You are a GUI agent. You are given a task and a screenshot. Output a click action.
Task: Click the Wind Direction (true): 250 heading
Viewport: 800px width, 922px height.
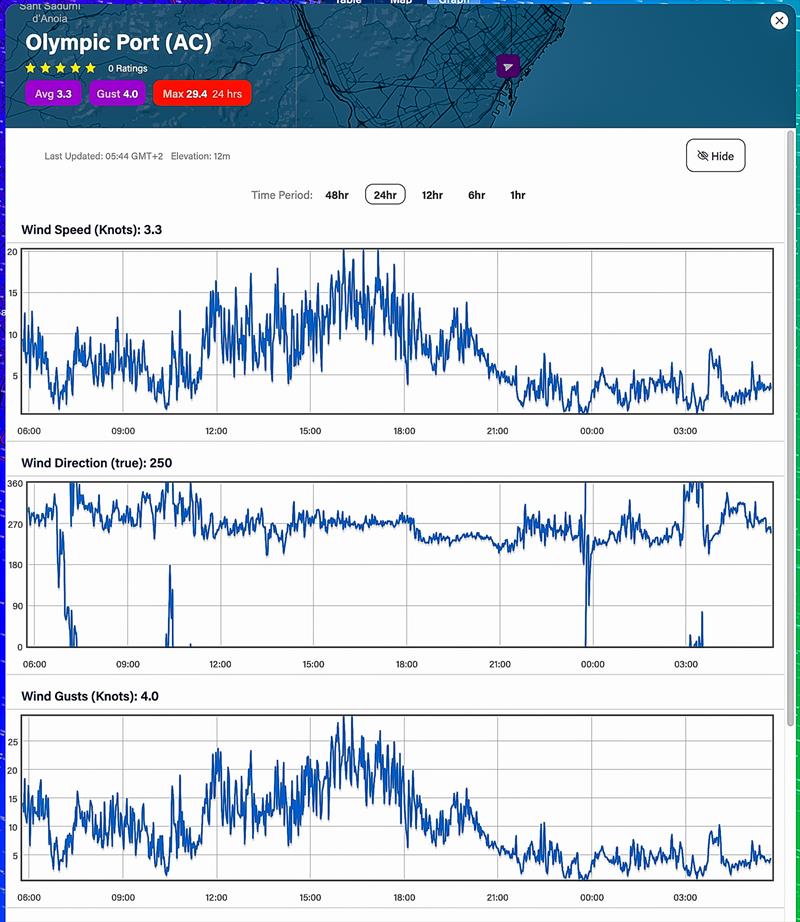click(96, 463)
